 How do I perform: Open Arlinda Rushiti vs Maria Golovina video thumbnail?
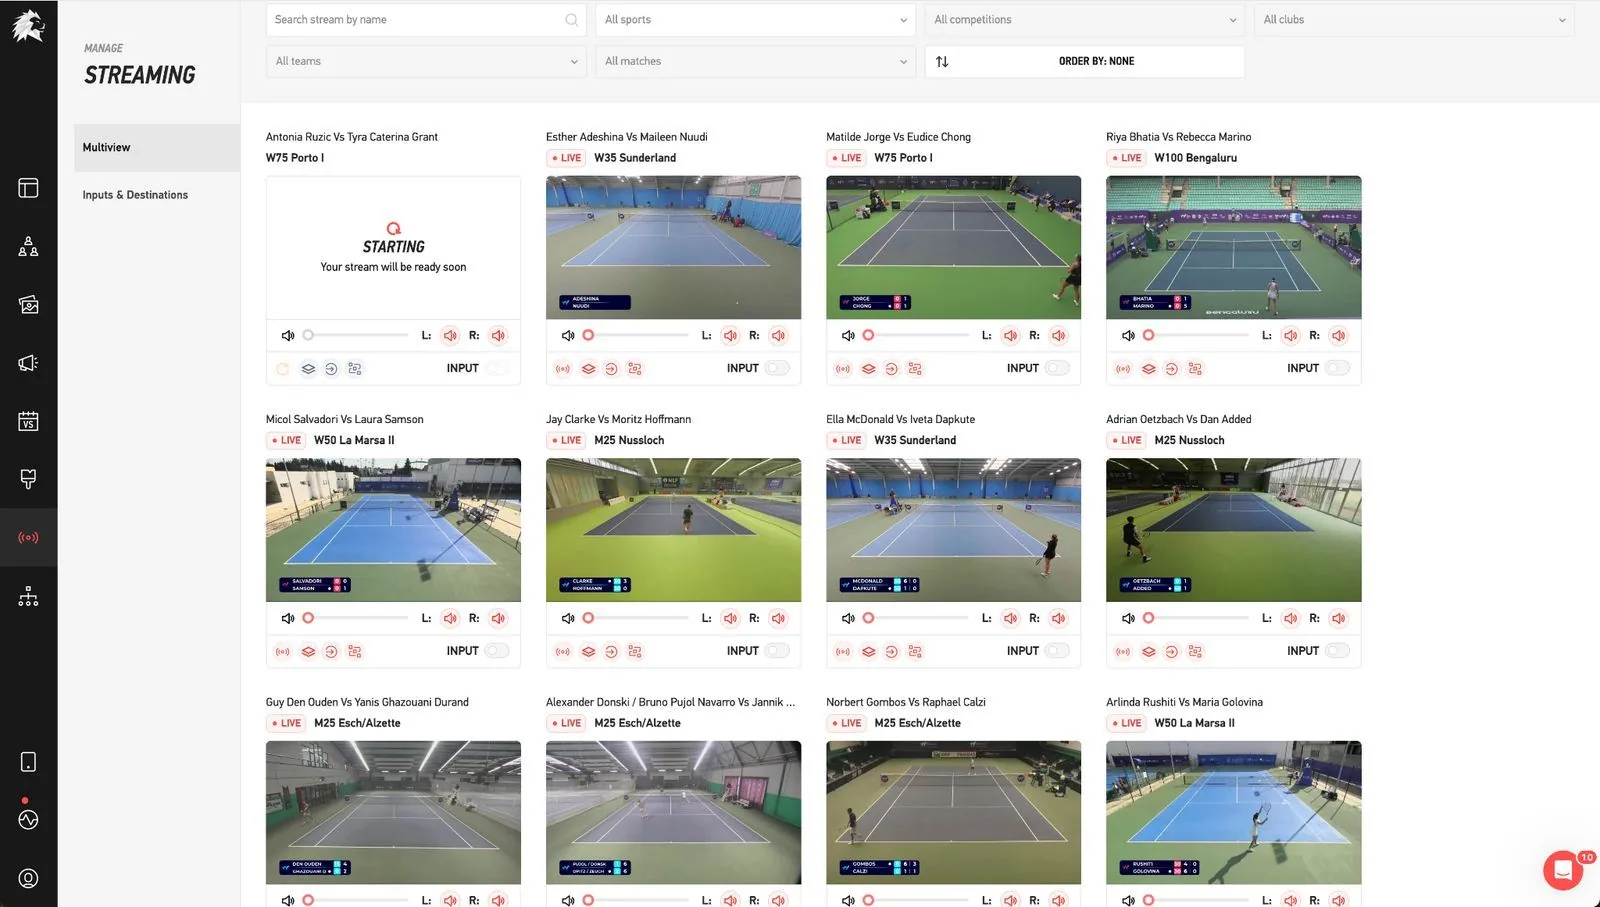[1234, 813]
